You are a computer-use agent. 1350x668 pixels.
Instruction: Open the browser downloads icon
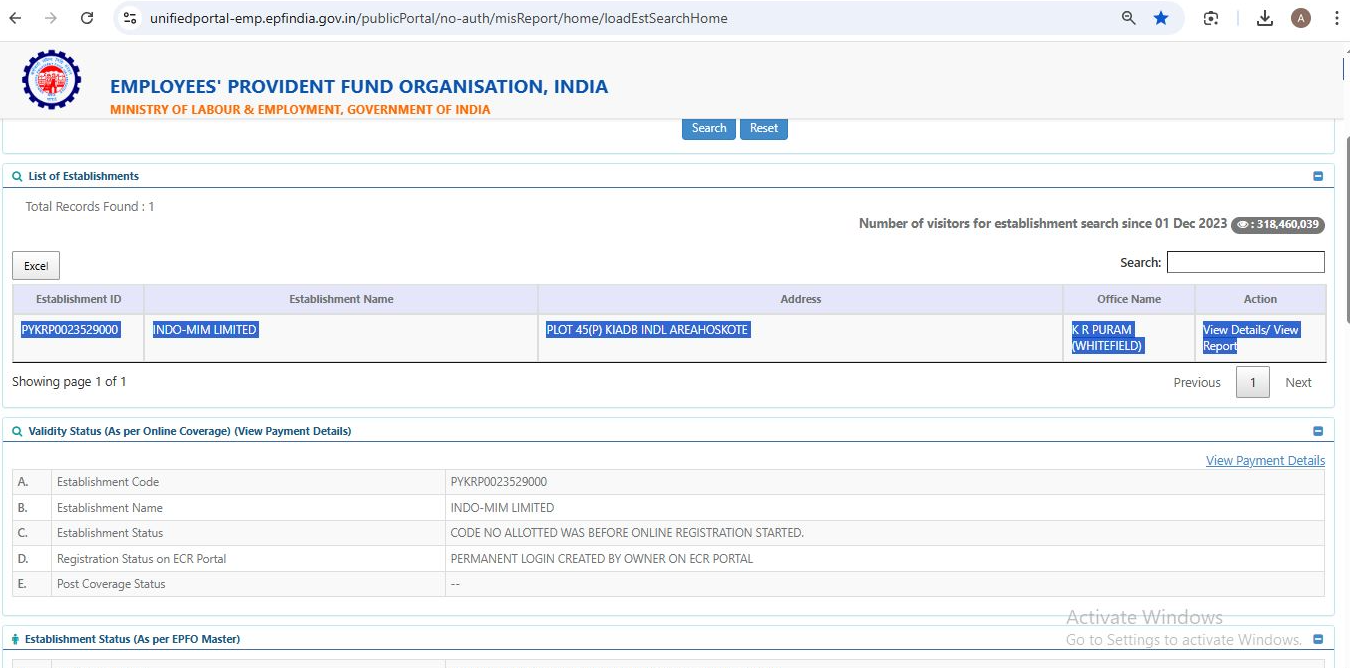click(x=1265, y=18)
